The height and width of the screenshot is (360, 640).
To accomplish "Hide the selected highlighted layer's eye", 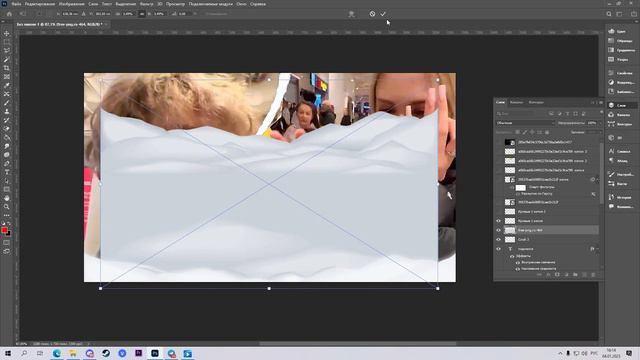I will [498, 230].
